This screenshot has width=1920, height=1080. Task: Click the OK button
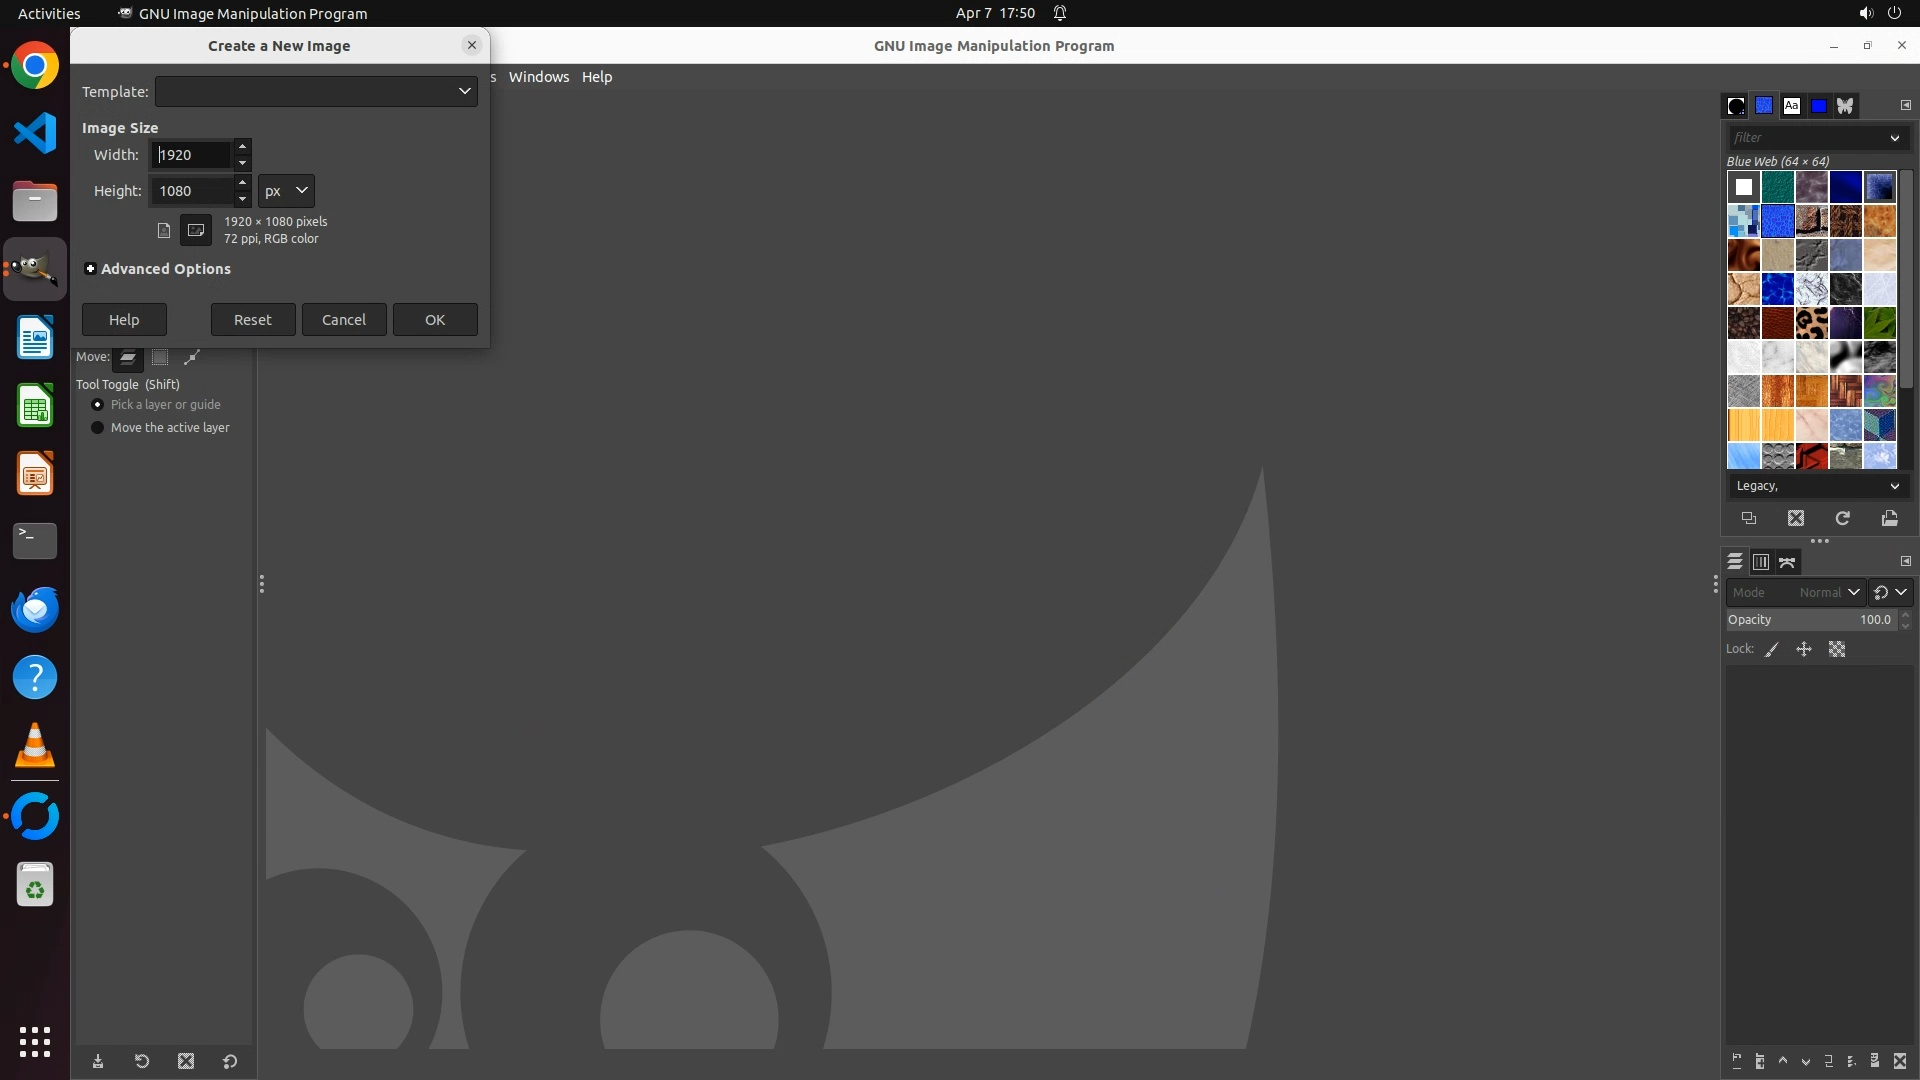tap(435, 320)
